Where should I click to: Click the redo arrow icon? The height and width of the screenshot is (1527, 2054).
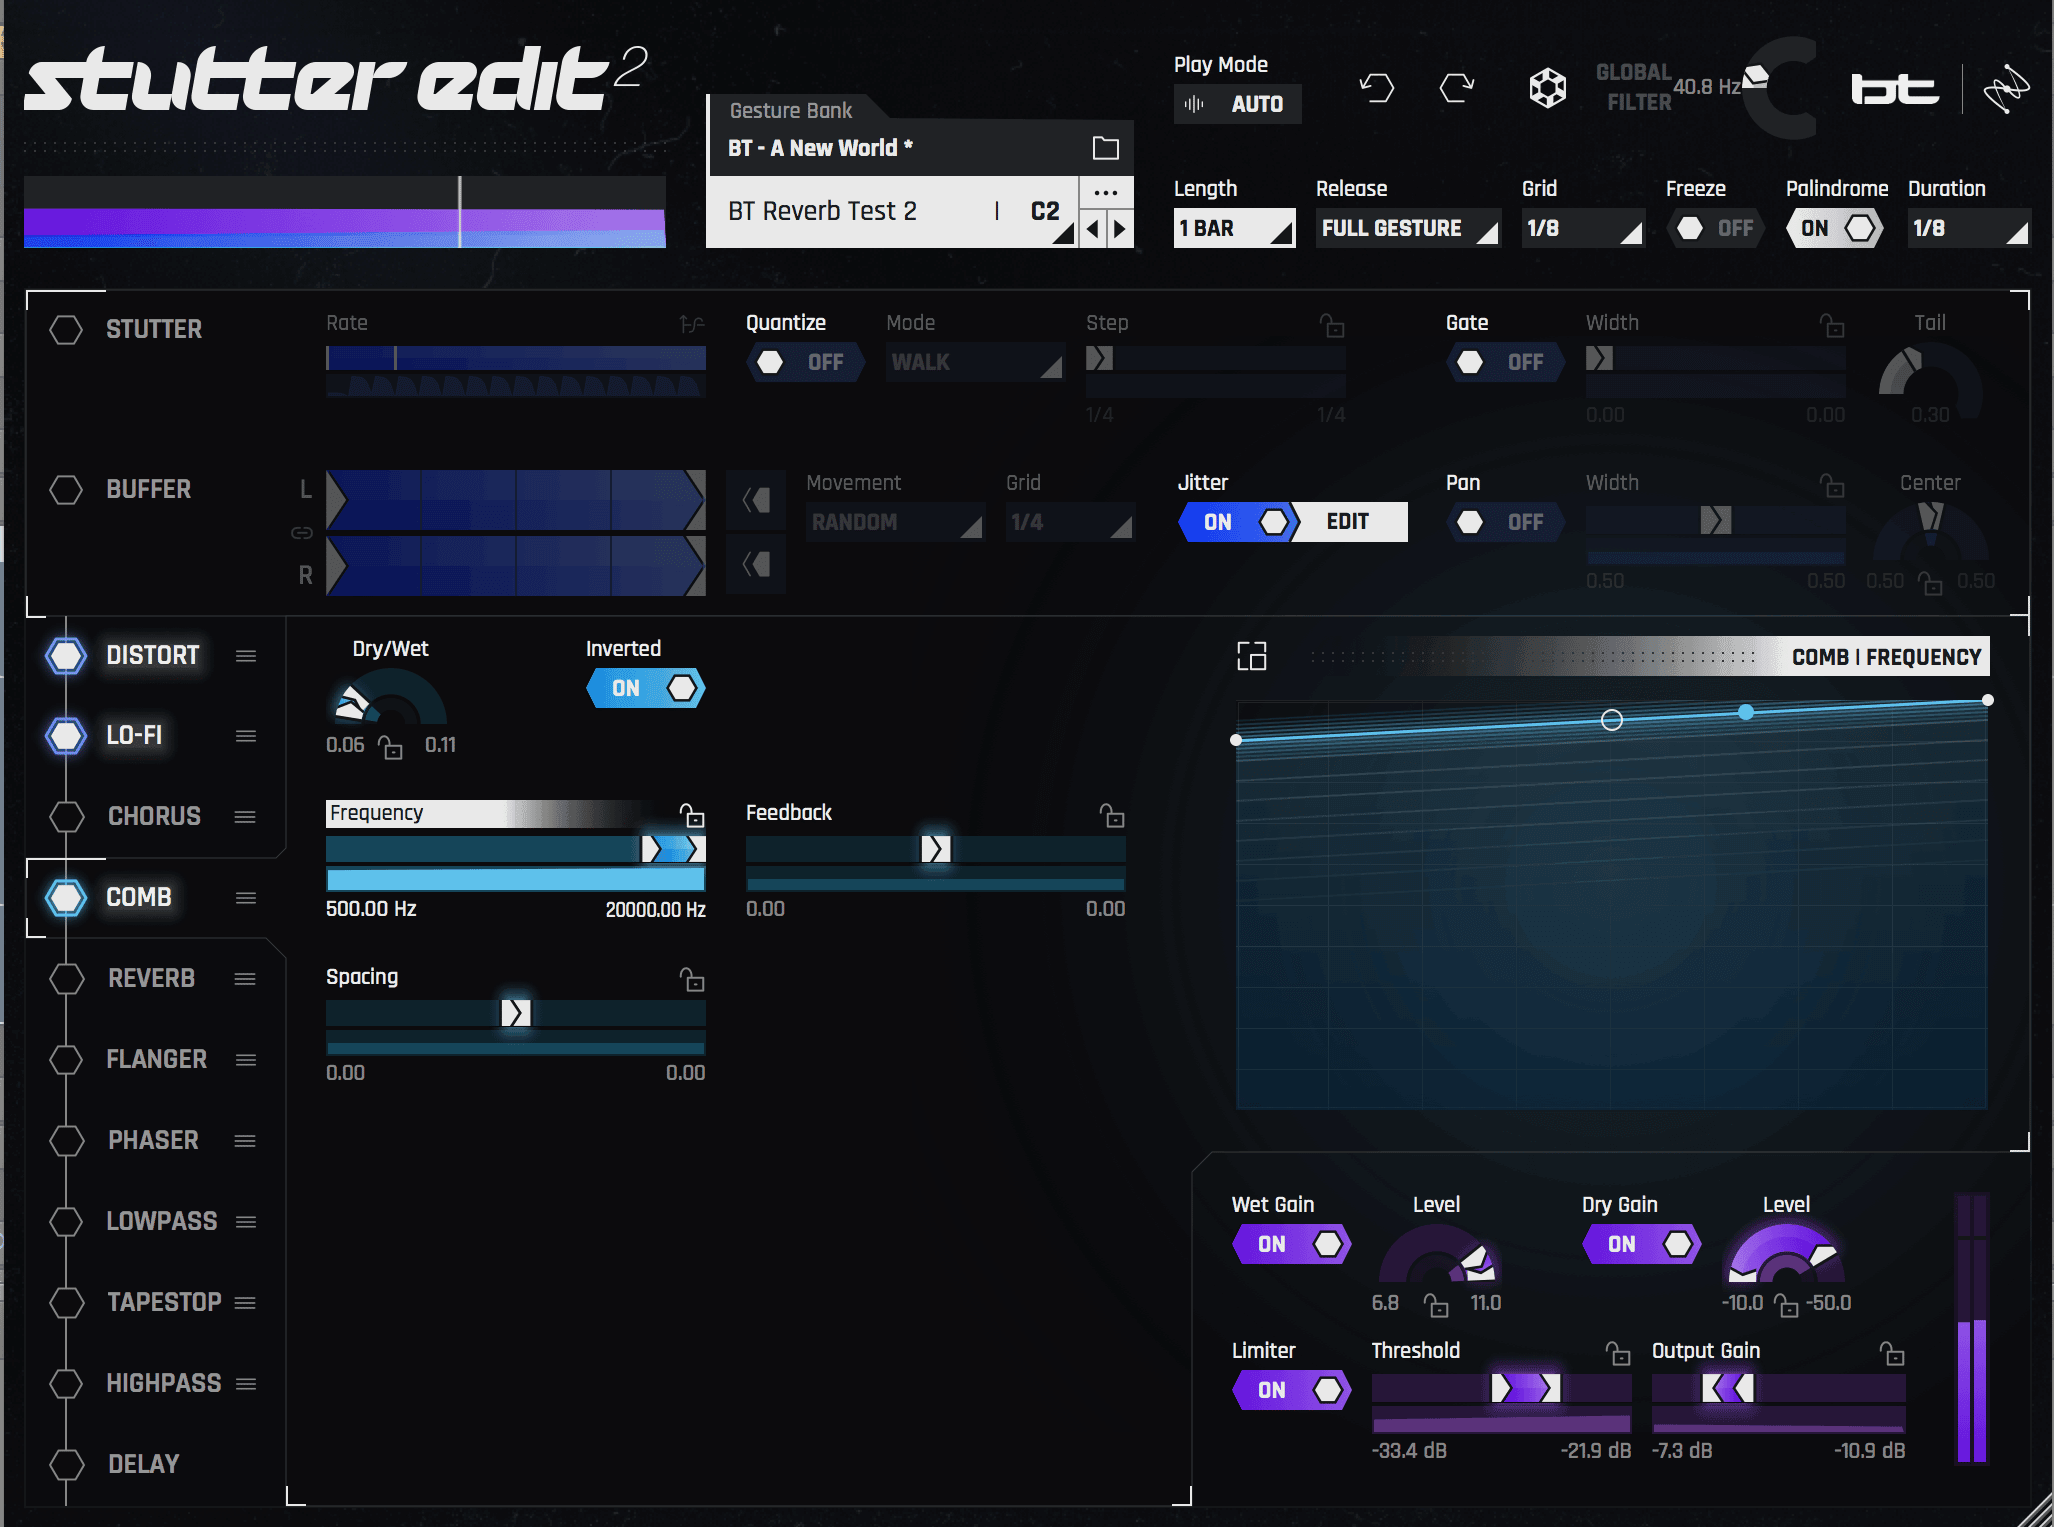click(1457, 88)
